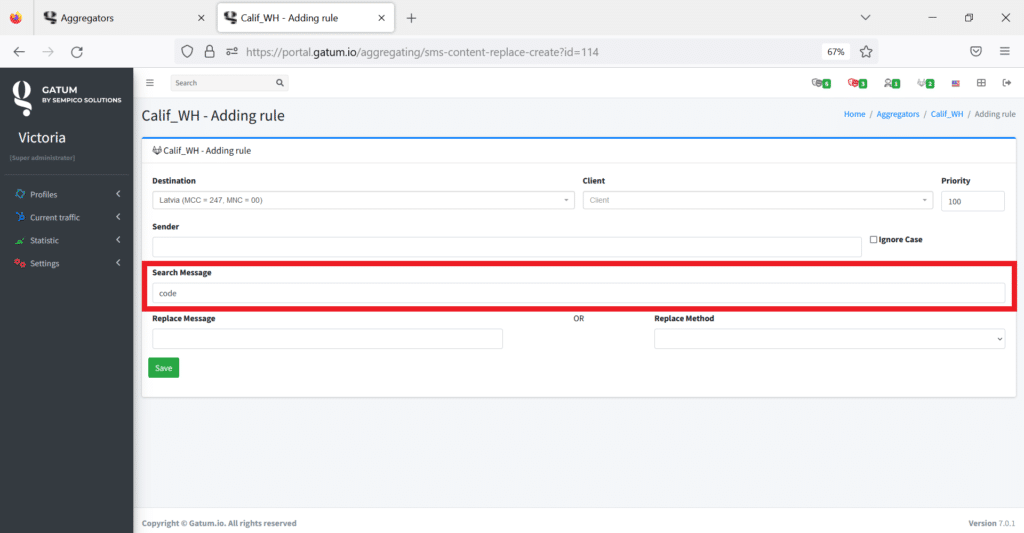Open notification icon with badge 5
Viewport: 1024px width, 533px height.
(x=821, y=83)
